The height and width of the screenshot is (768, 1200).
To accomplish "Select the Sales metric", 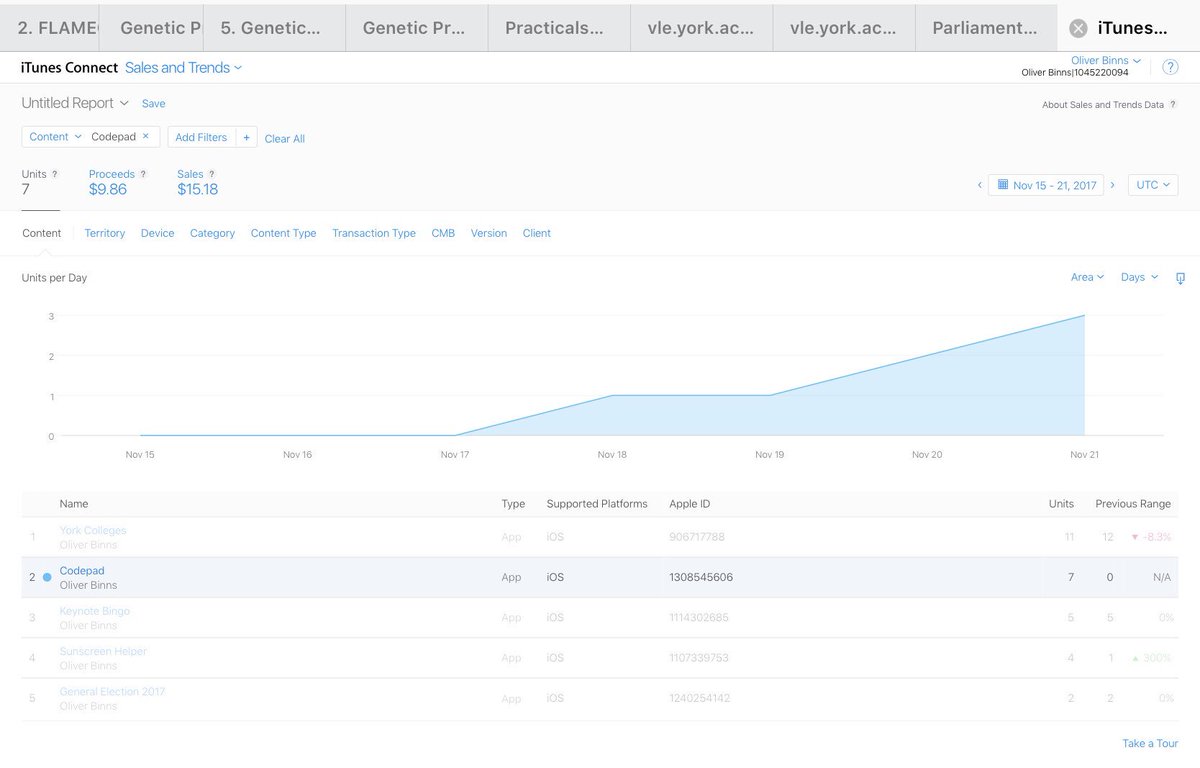I will 197,182.
